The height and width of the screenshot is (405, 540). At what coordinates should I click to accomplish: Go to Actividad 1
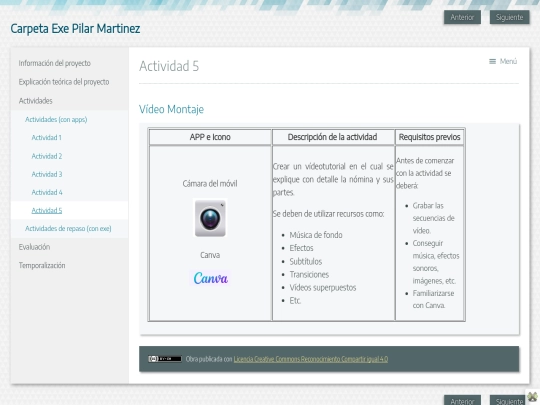click(x=46, y=138)
